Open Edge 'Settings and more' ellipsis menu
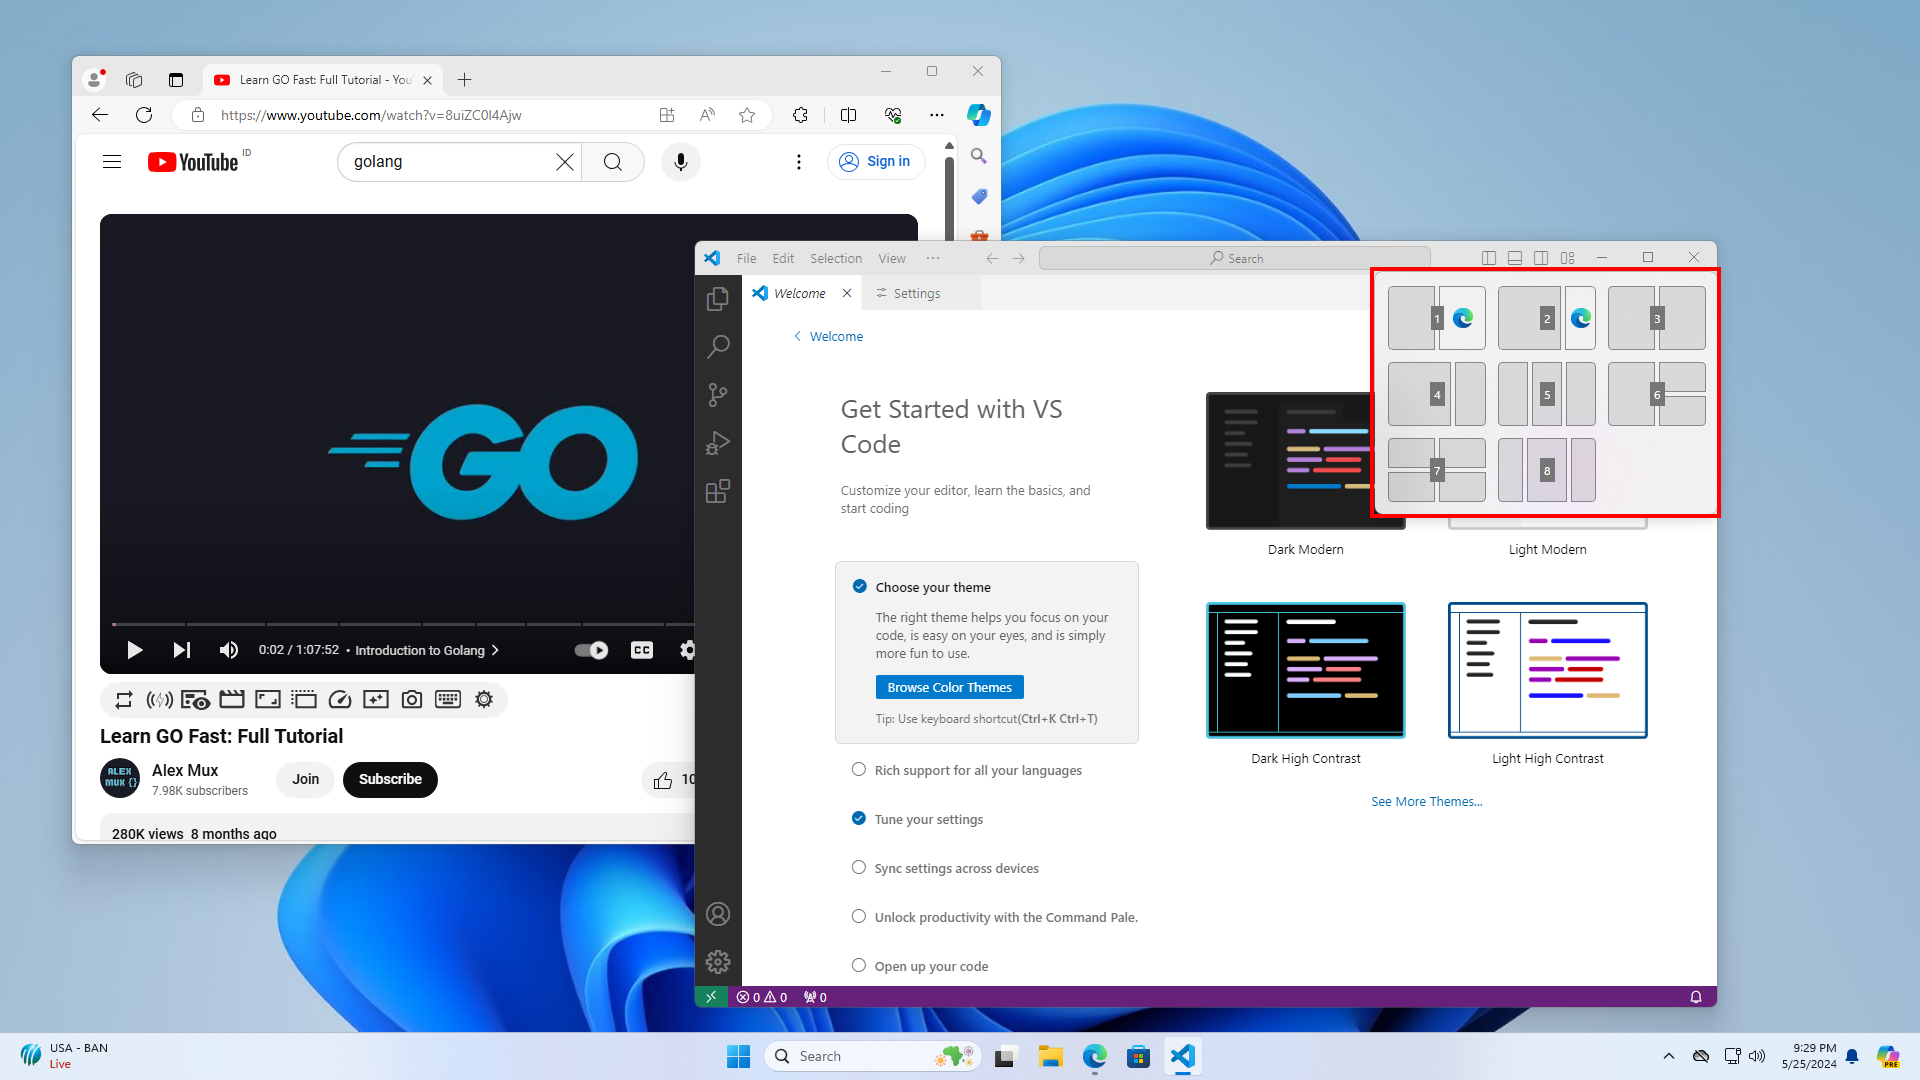Viewport: 1920px width, 1080px height. [x=936, y=115]
